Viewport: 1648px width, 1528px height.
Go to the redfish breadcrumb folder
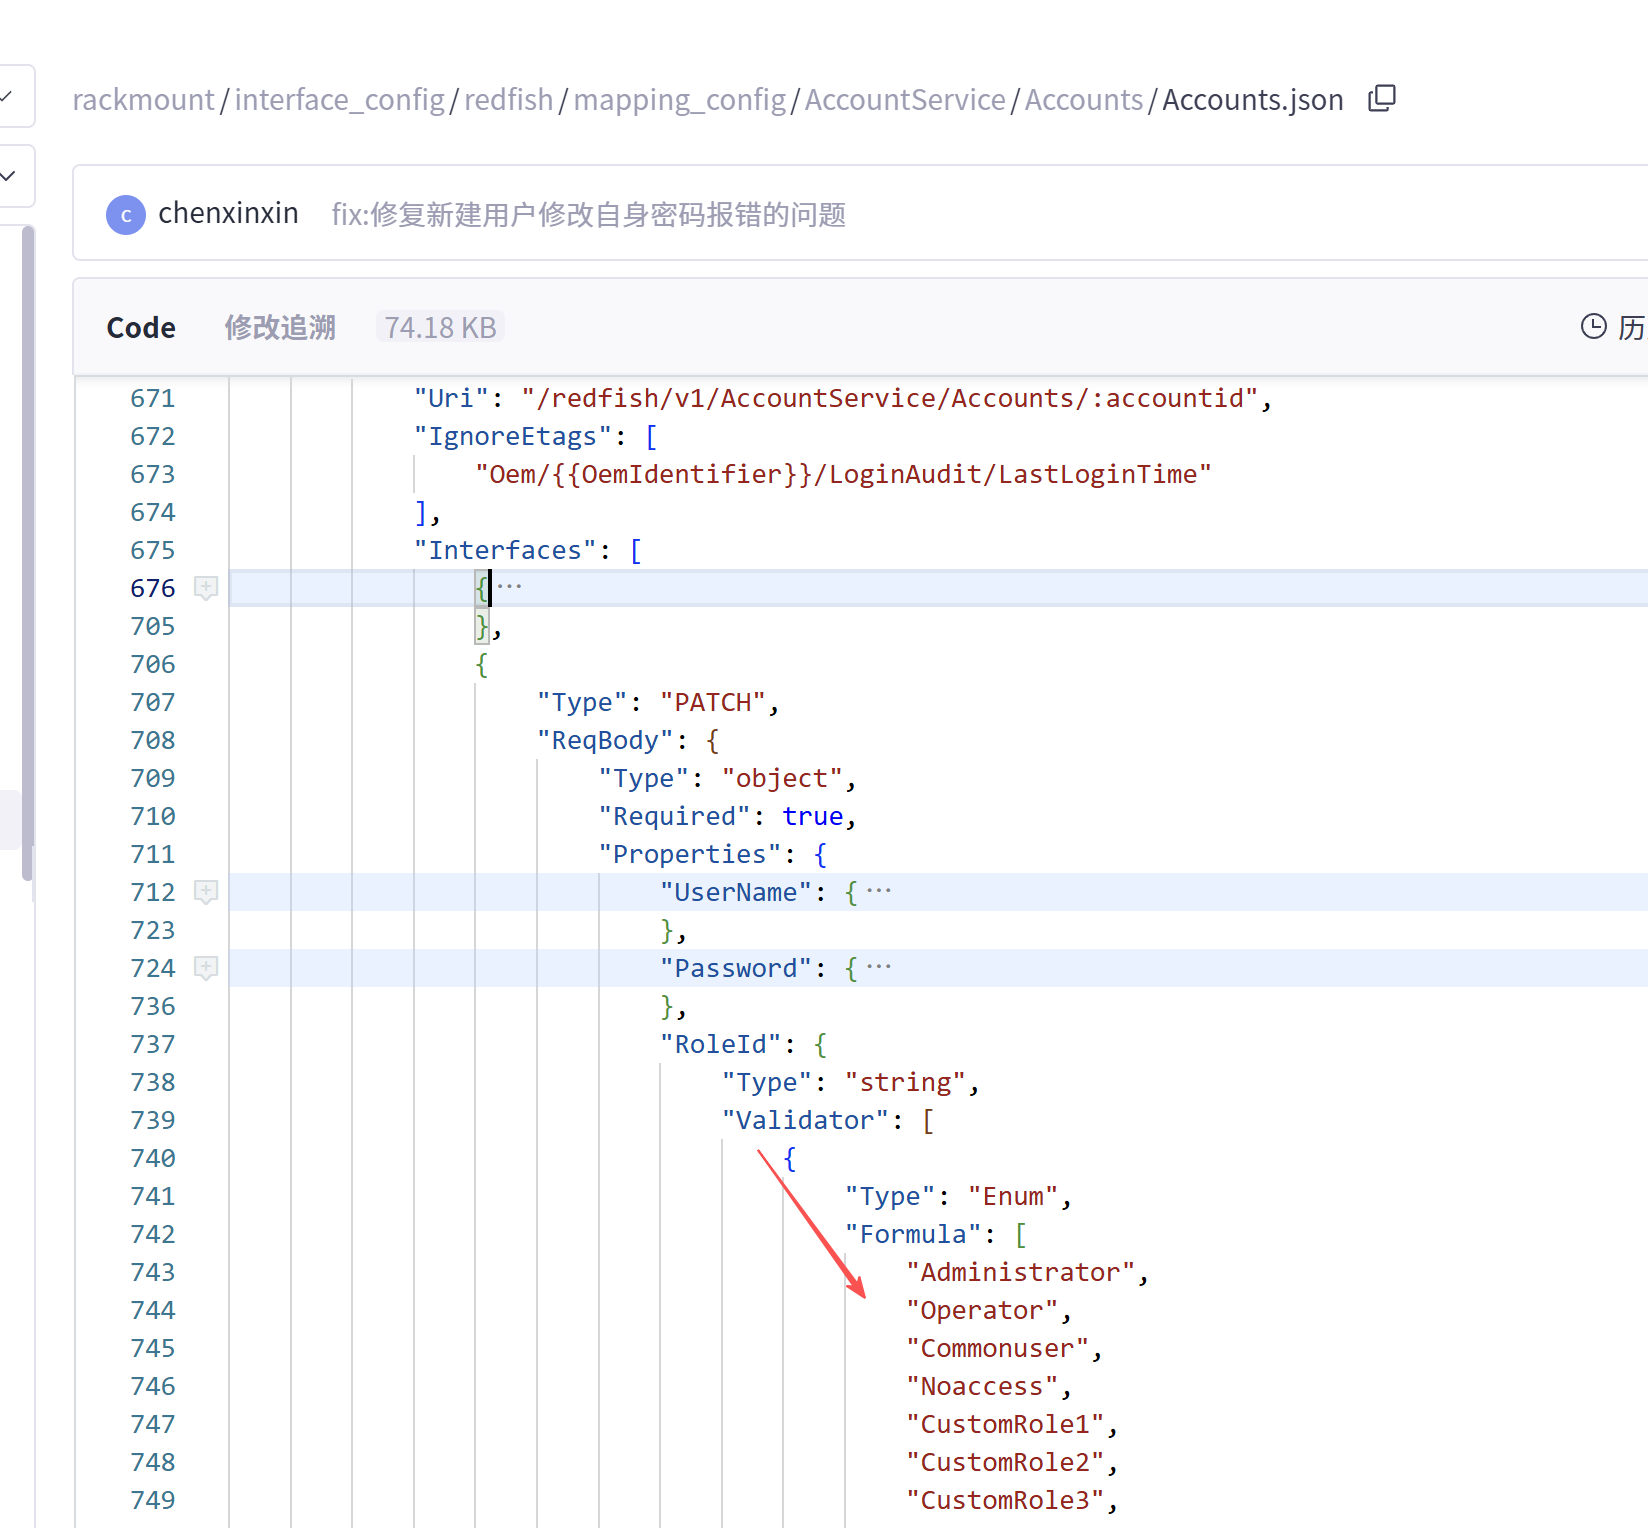click(508, 100)
